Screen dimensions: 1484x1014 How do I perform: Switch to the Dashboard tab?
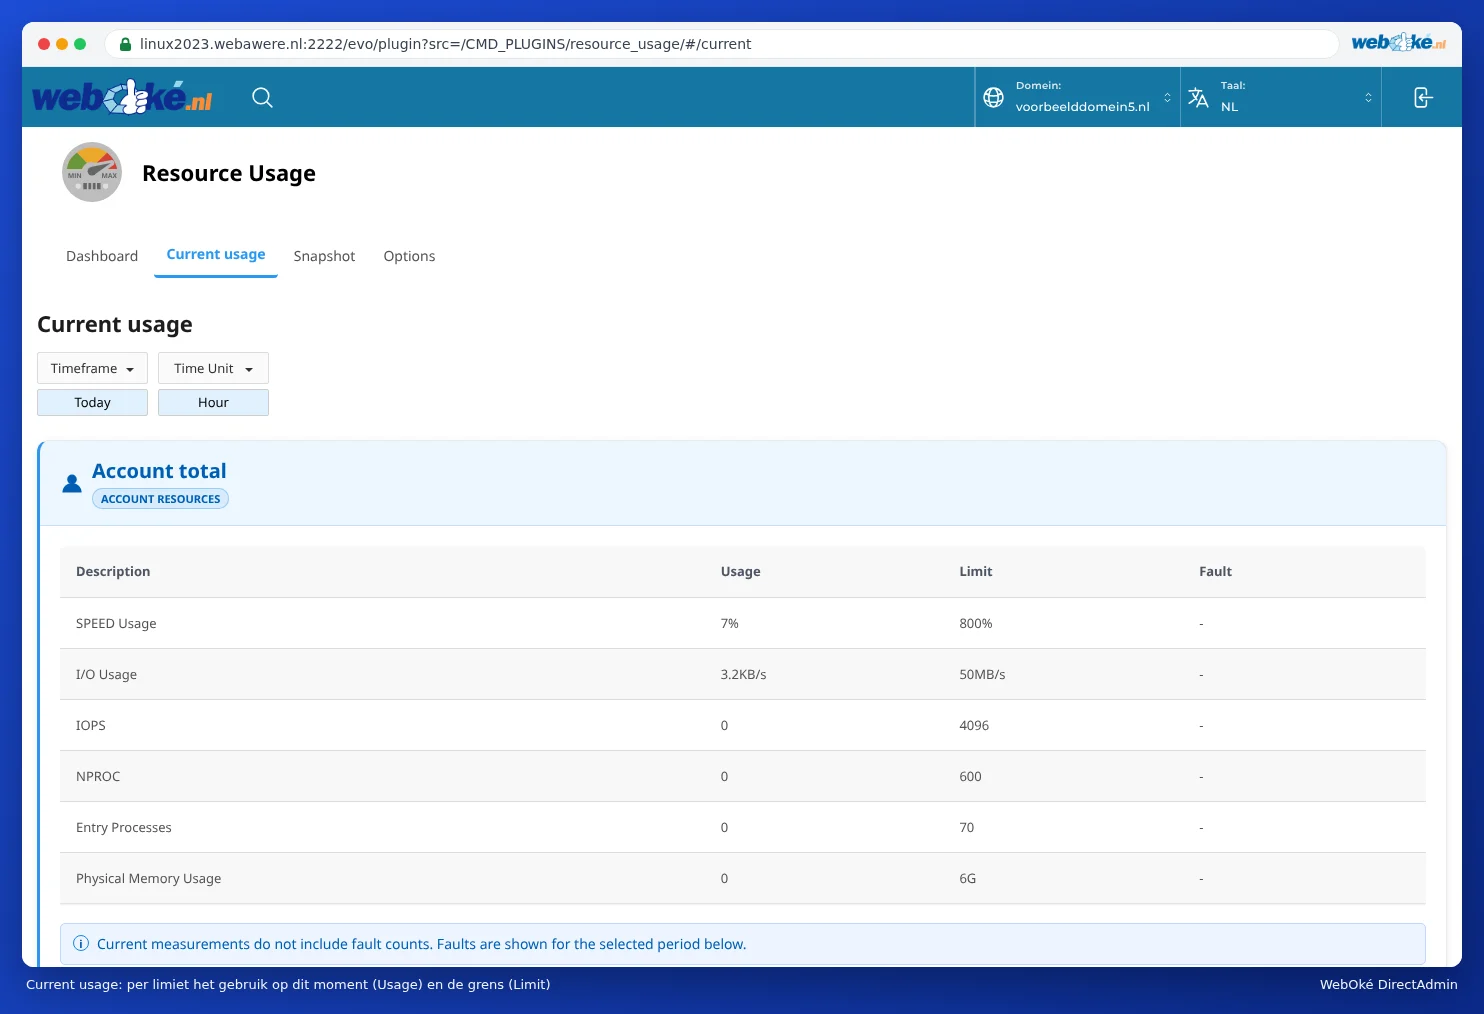click(102, 256)
